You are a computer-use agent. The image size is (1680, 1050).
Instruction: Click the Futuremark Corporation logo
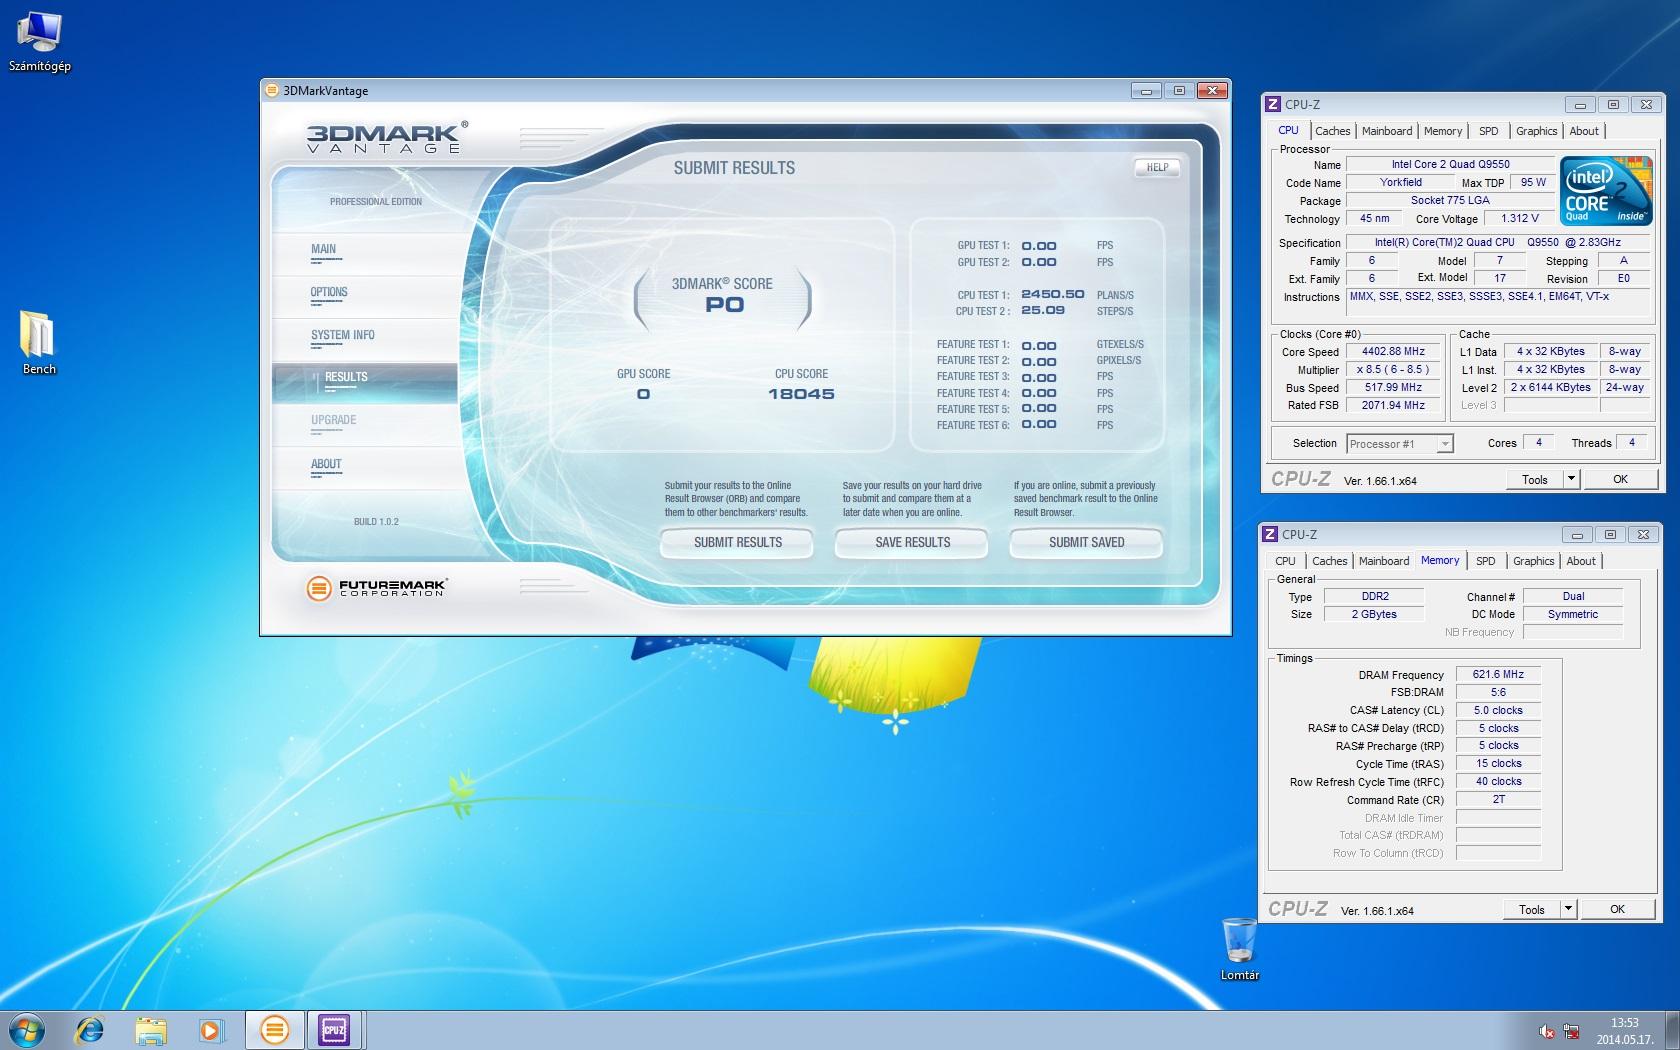tap(377, 588)
